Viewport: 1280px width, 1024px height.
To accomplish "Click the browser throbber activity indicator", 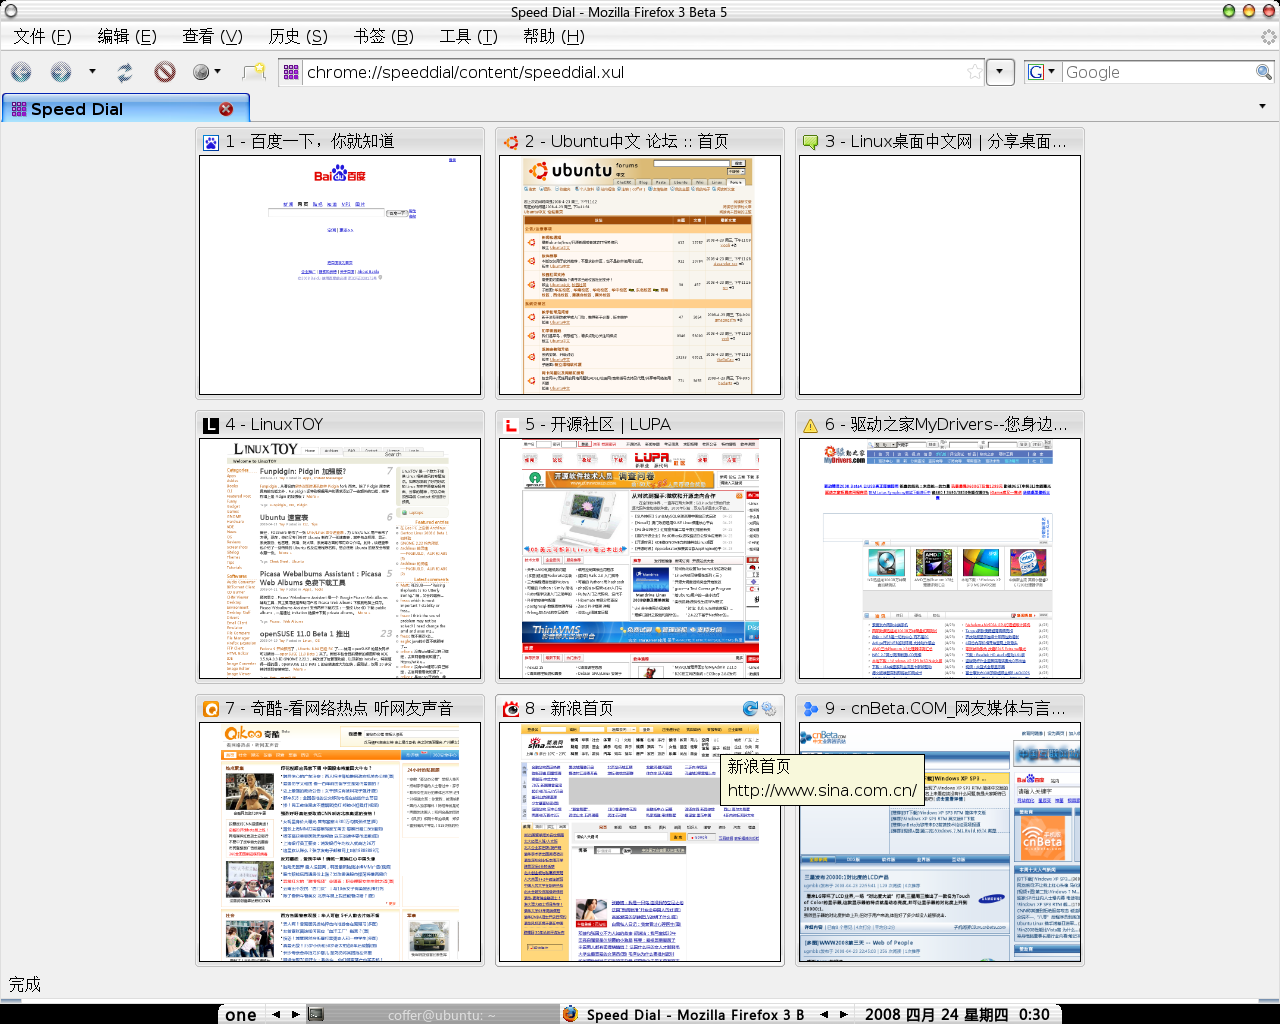I will coord(1268,37).
